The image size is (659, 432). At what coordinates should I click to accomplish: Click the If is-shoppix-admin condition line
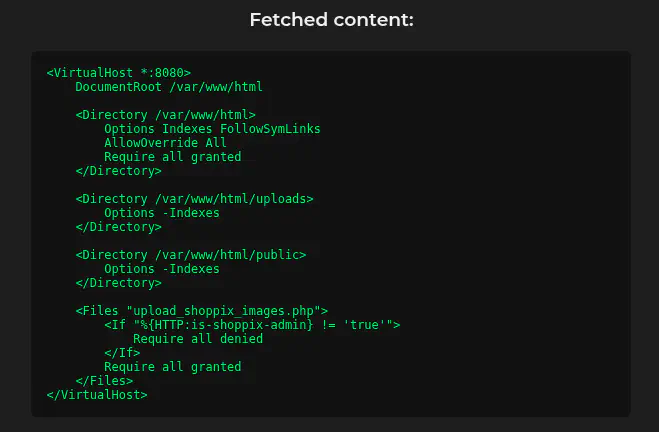pyautogui.click(x=252, y=325)
